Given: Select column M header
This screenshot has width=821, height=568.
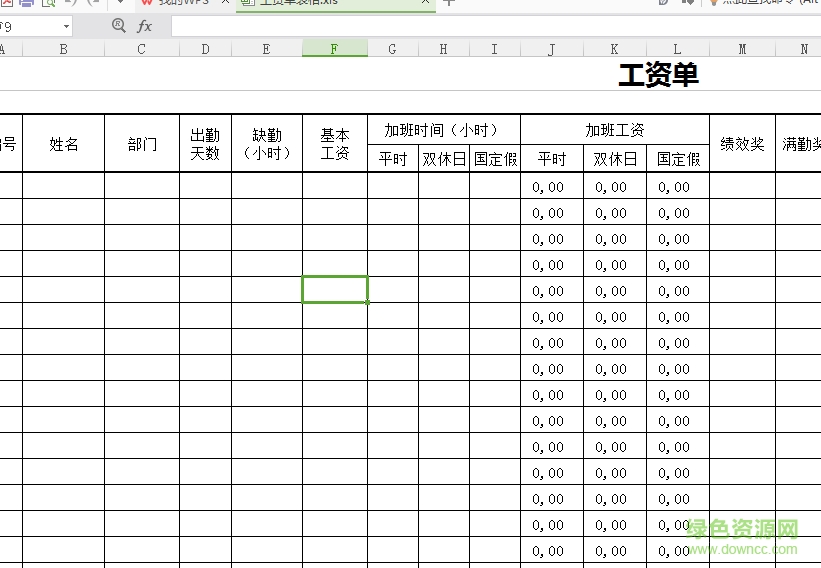Looking at the screenshot, I should pyautogui.click(x=742, y=49).
